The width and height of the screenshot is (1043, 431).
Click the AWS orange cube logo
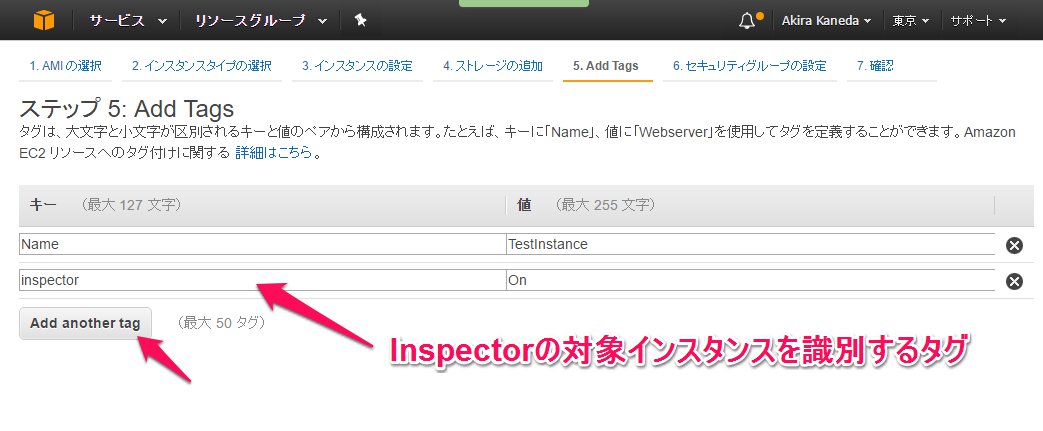tap(43, 20)
